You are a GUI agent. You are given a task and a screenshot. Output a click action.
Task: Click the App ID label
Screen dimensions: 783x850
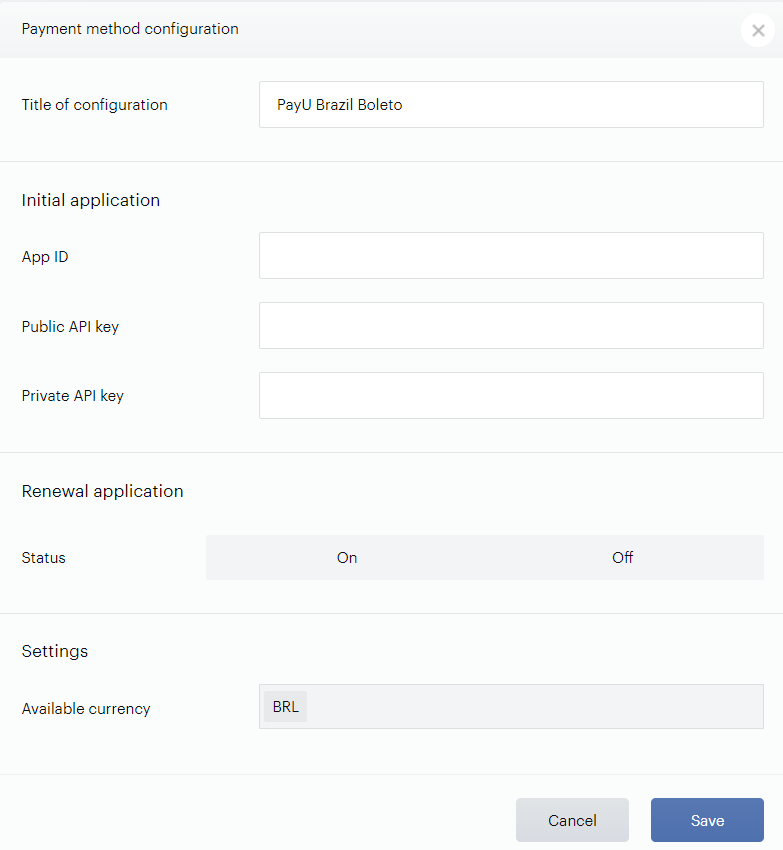45,257
